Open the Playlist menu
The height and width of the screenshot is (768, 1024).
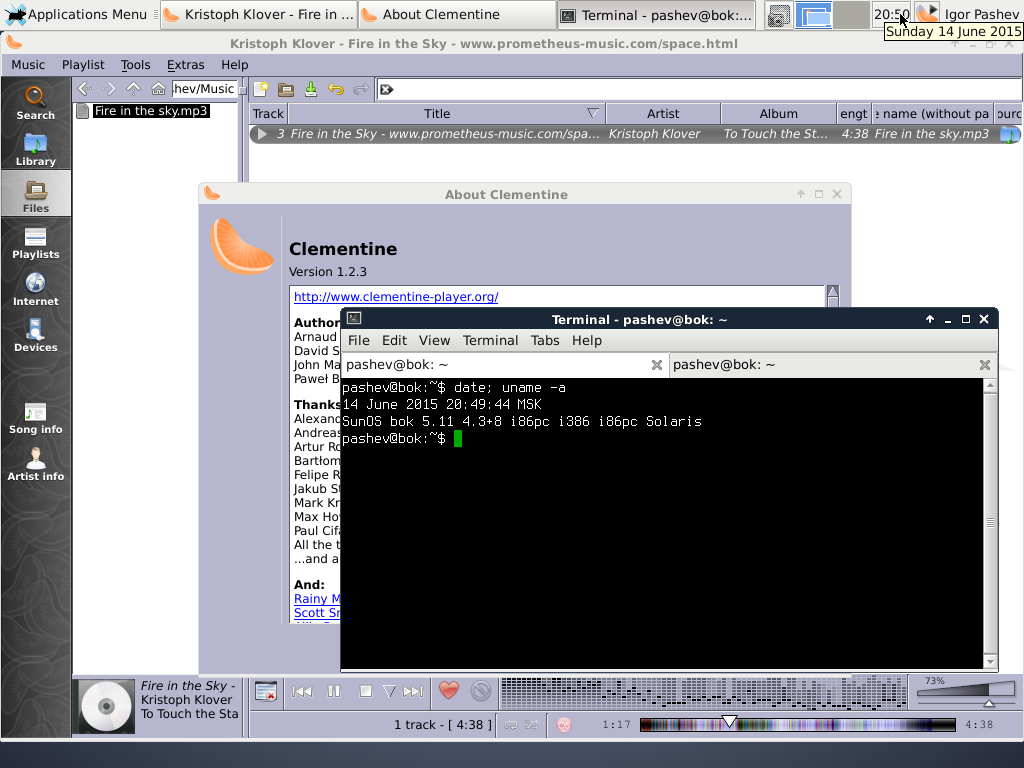click(x=83, y=65)
